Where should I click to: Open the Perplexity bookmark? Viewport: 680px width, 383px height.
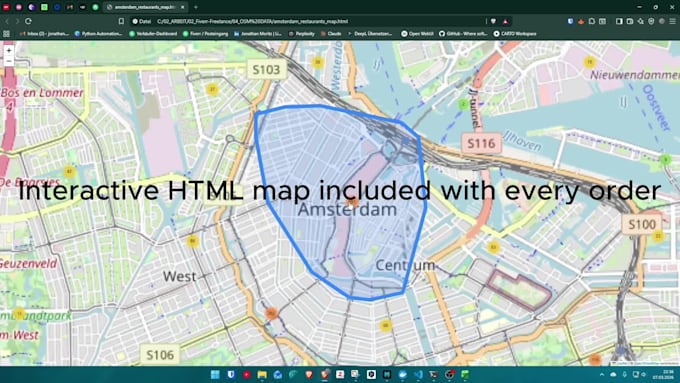tap(302, 33)
